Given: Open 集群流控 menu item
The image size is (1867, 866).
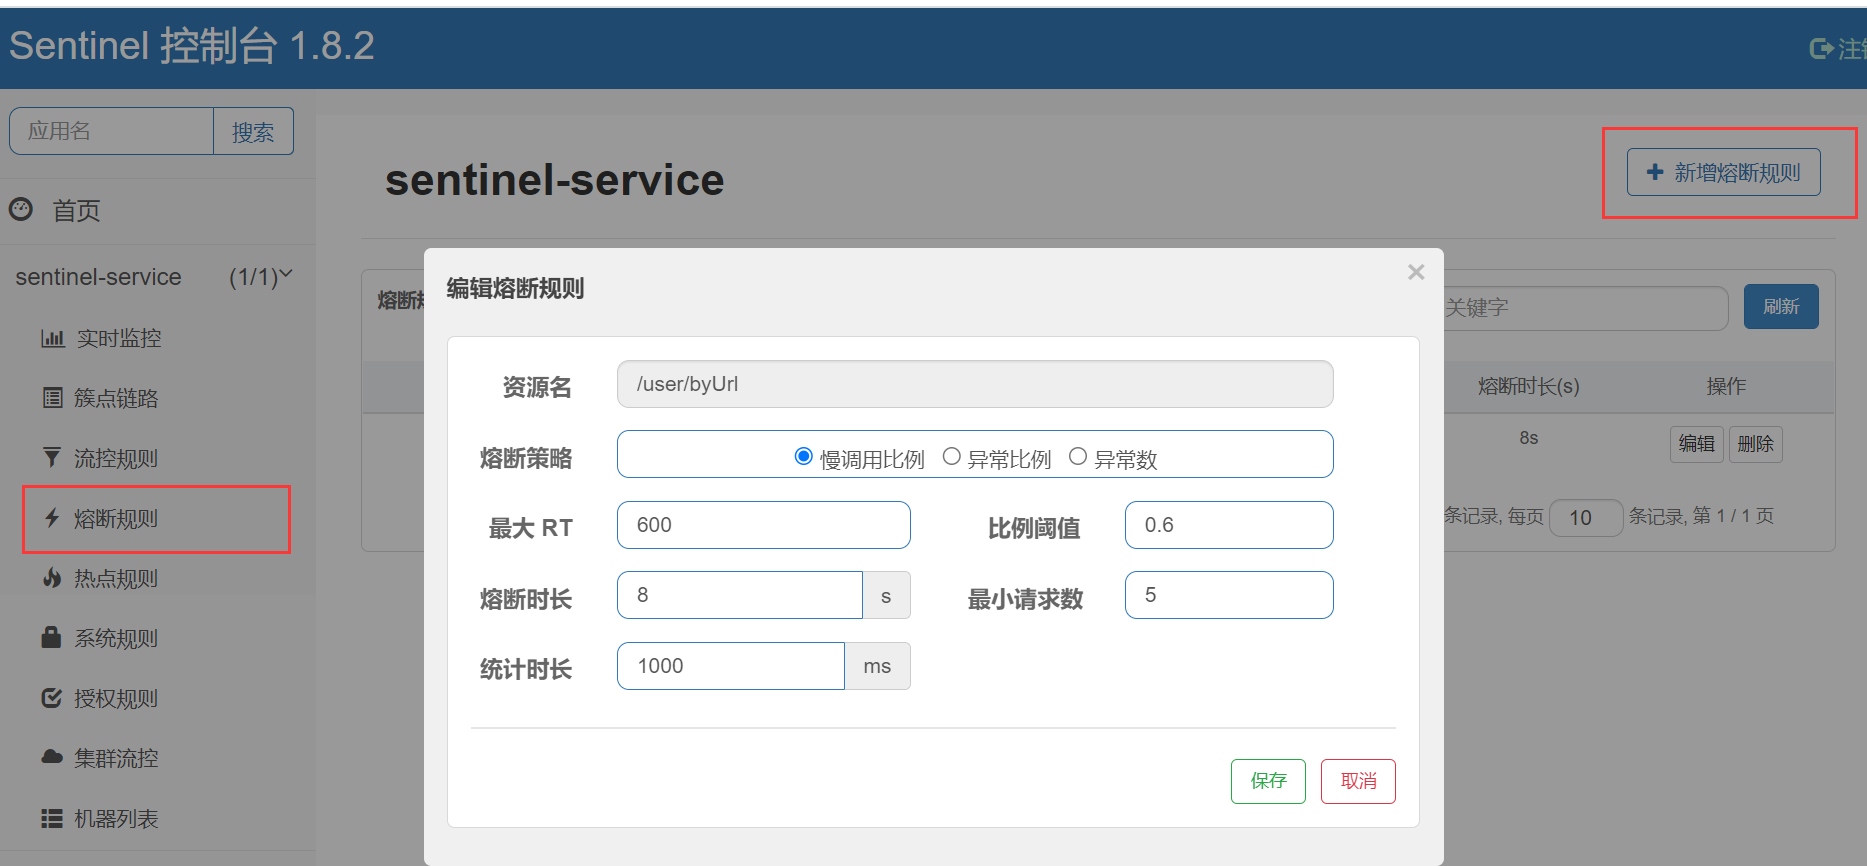Looking at the screenshot, I should click(116, 758).
